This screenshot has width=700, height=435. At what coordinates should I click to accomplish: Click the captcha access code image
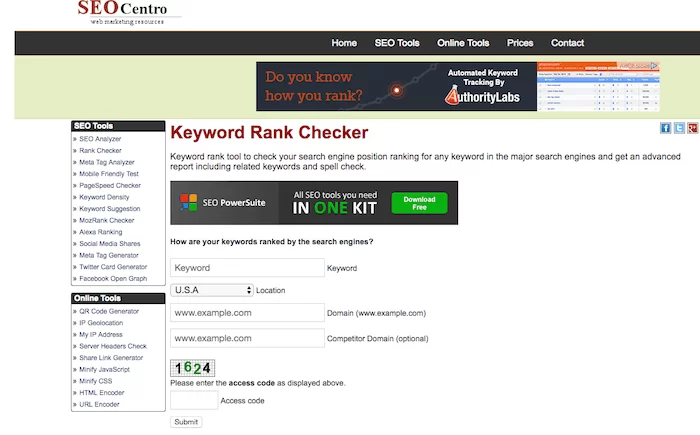click(193, 368)
